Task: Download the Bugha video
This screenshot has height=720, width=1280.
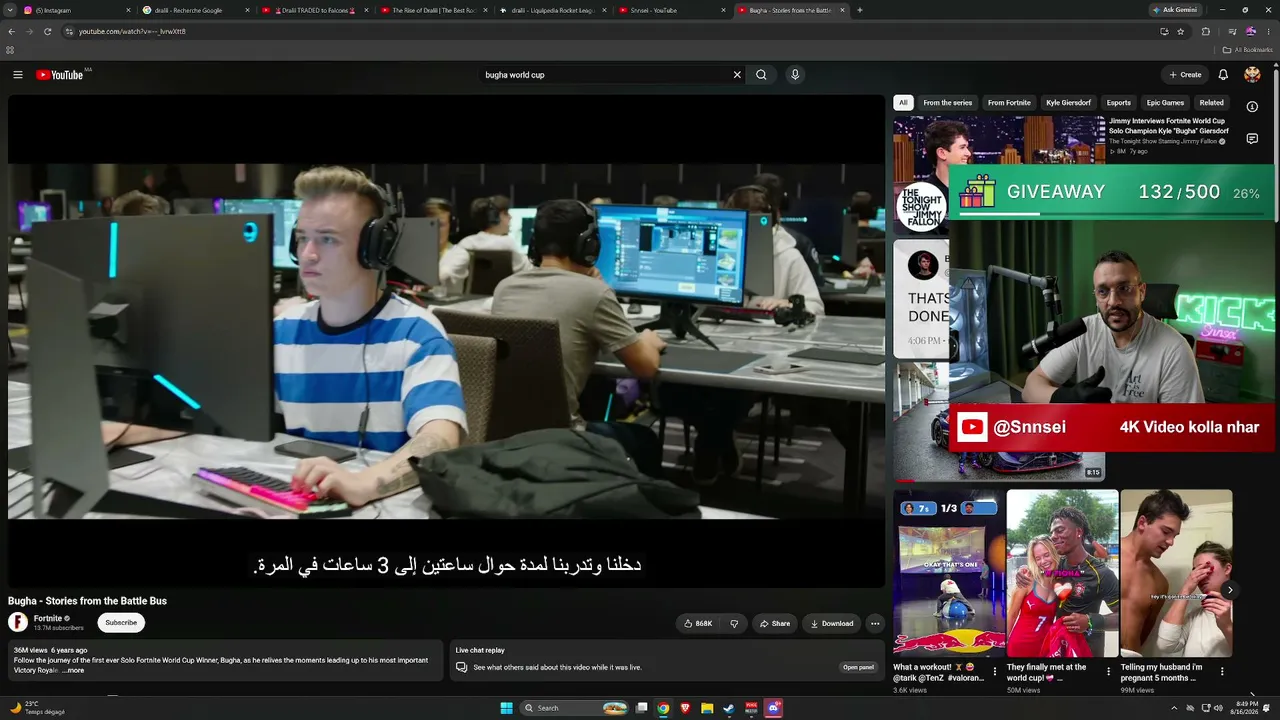Action: click(832, 623)
